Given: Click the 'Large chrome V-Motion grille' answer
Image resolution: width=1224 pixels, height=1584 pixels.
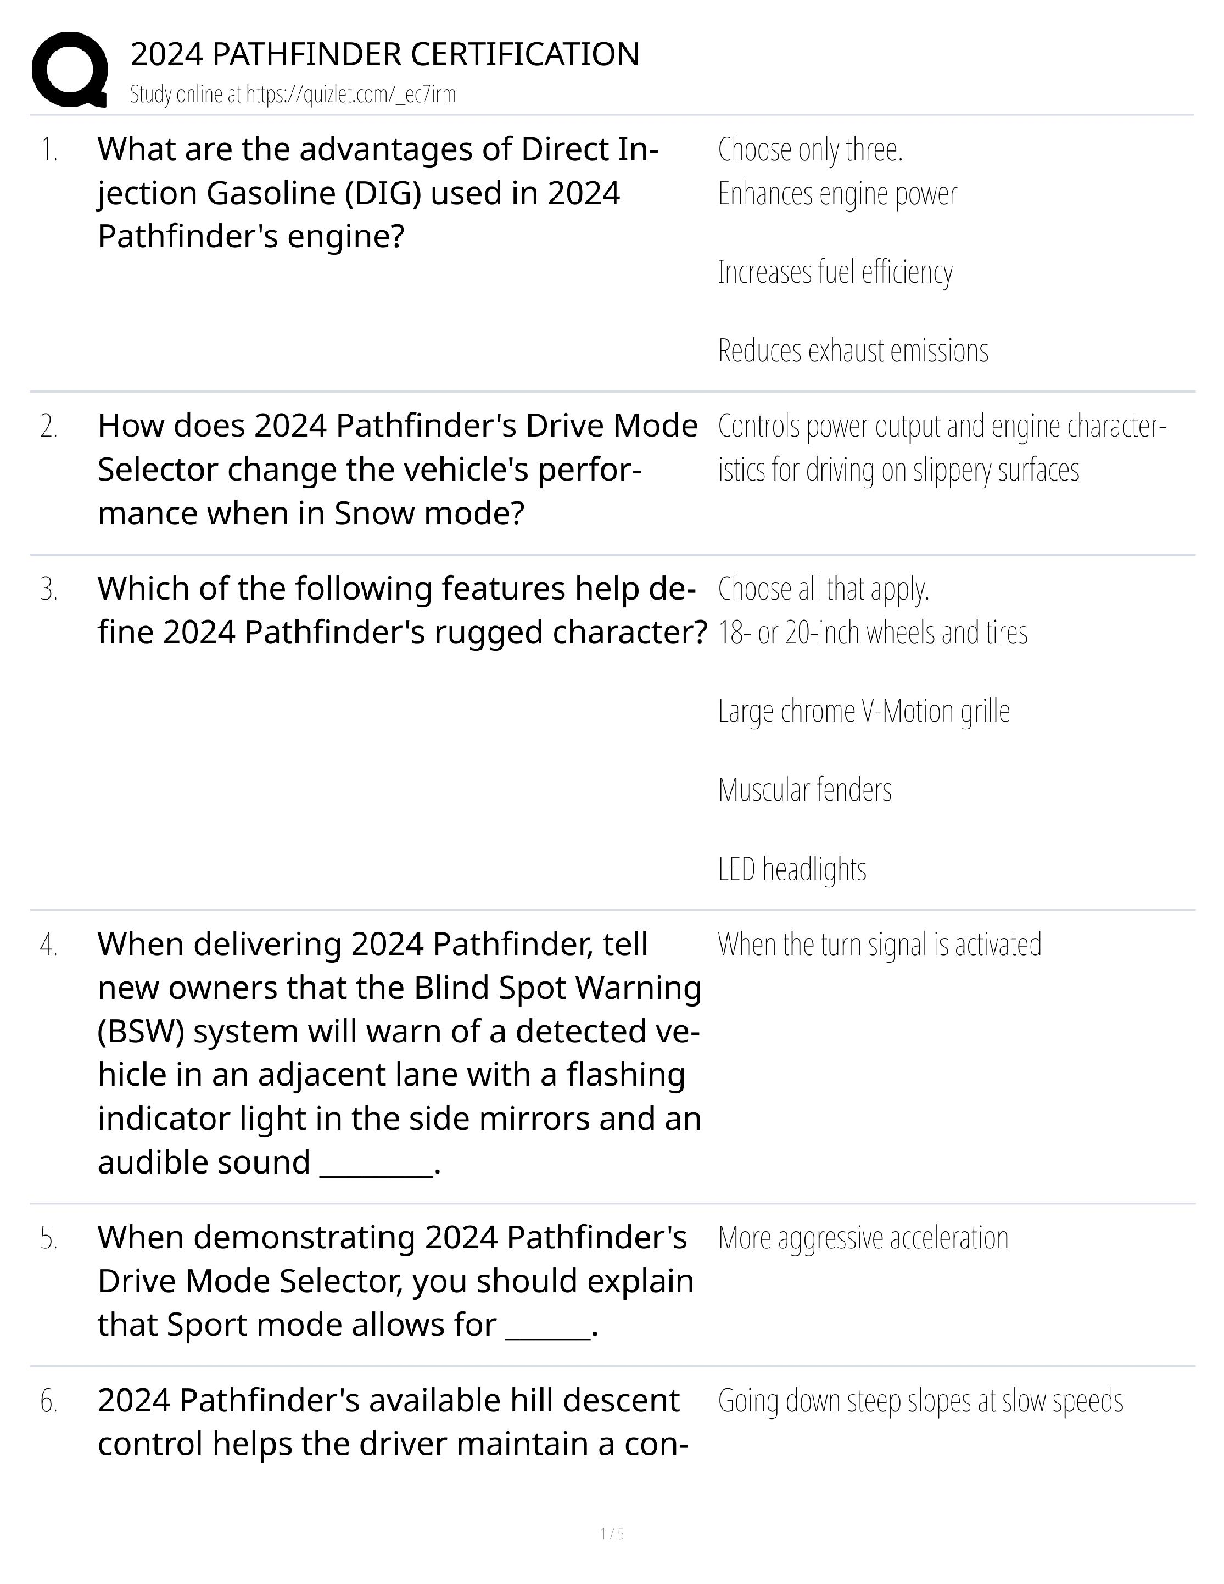Looking at the screenshot, I should (x=864, y=712).
